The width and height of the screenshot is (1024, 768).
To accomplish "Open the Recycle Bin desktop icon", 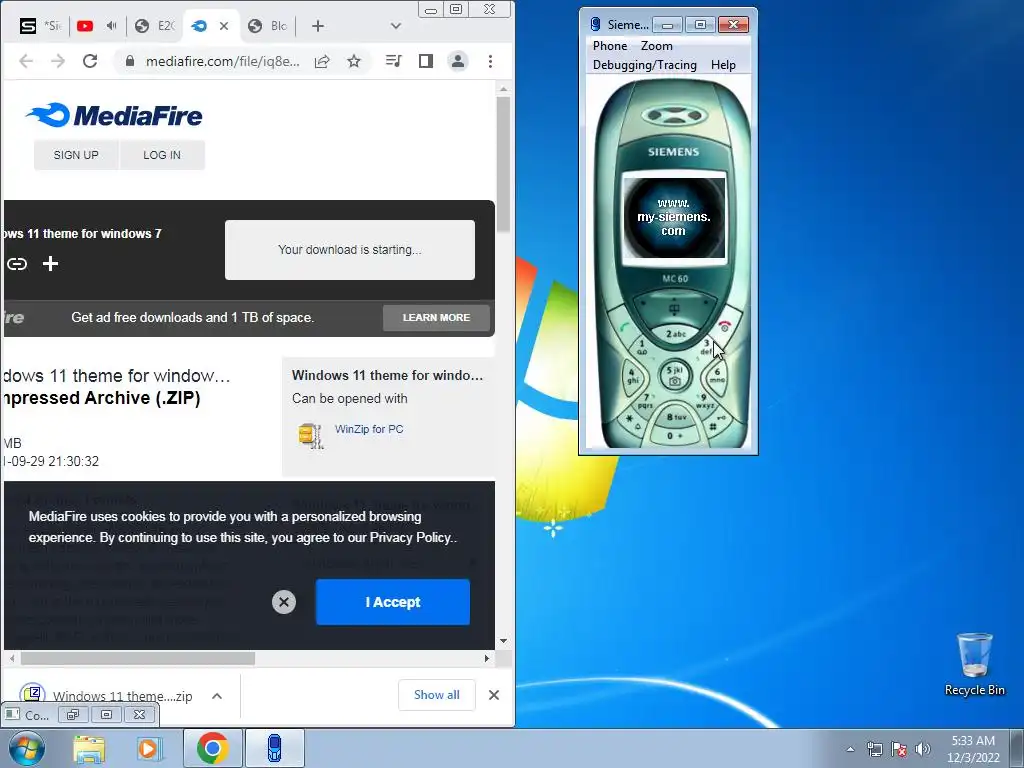I will coord(974,665).
